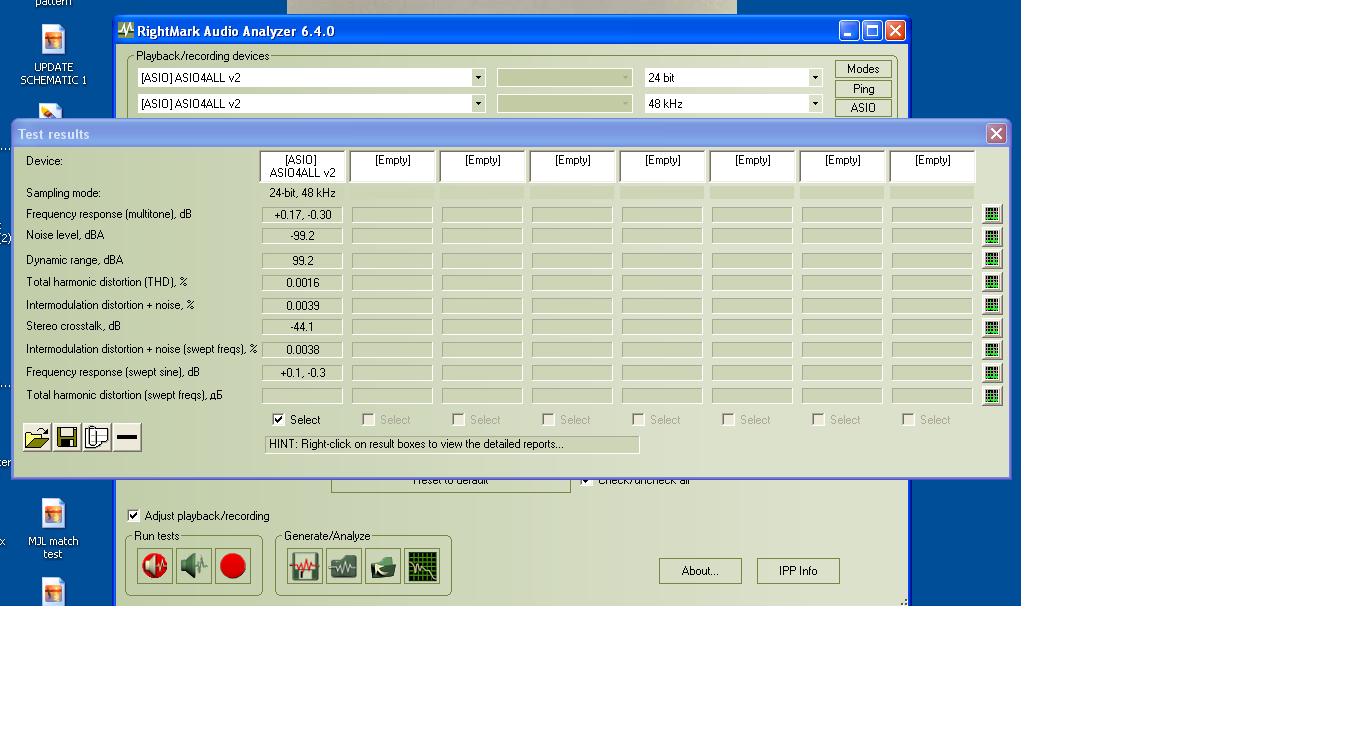Click the playback-only speaker test icon
The image size is (1368, 734).
194,566
